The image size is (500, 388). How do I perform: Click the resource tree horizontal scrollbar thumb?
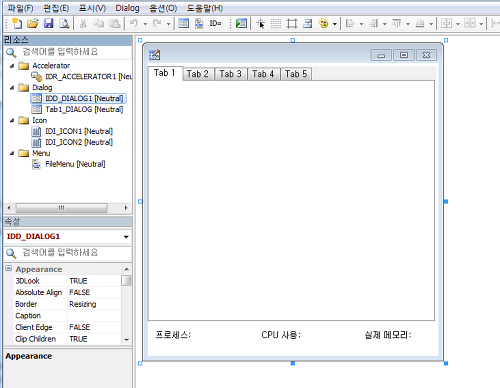(62, 208)
